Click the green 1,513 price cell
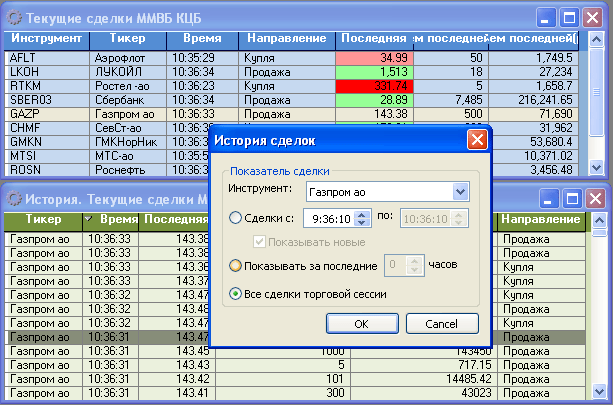Image resolution: width=613 pixels, height=405 pixels. pyautogui.click(x=375, y=72)
